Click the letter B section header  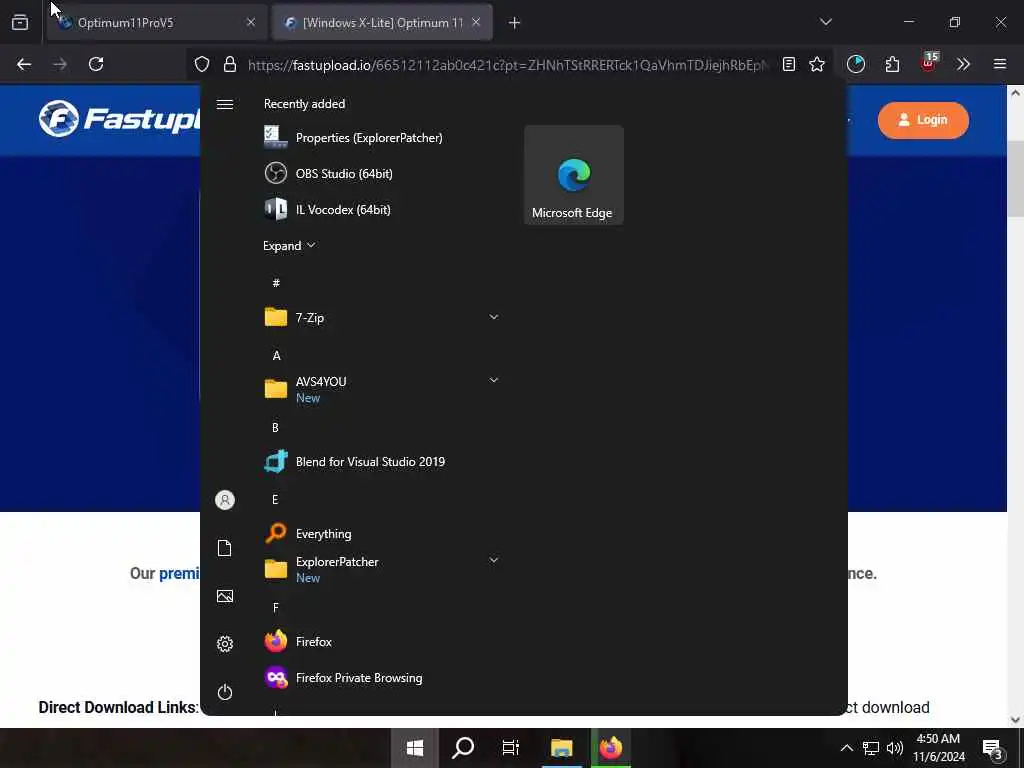tap(275, 428)
